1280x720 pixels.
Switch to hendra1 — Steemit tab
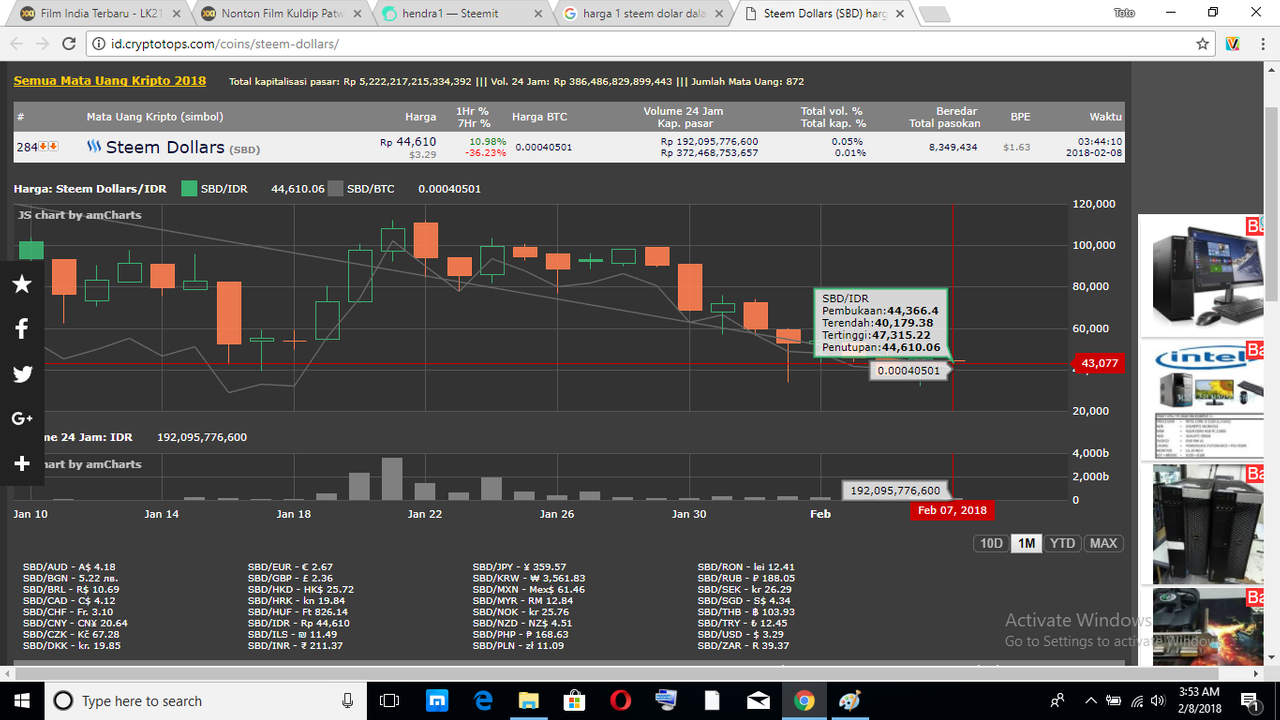[x=459, y=14]
